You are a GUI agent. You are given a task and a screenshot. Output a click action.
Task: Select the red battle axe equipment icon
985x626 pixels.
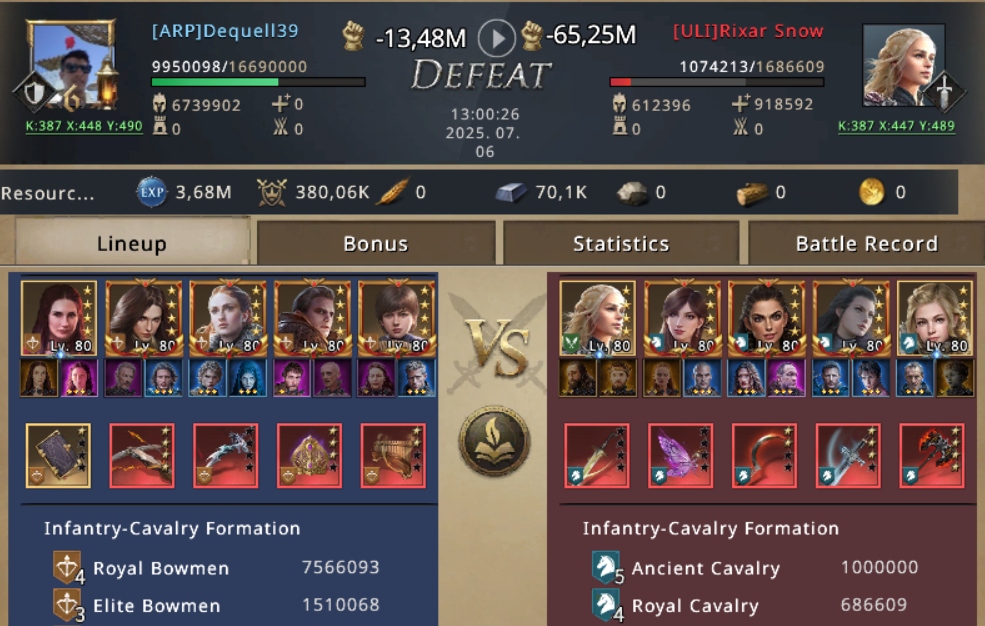[932, 455]
